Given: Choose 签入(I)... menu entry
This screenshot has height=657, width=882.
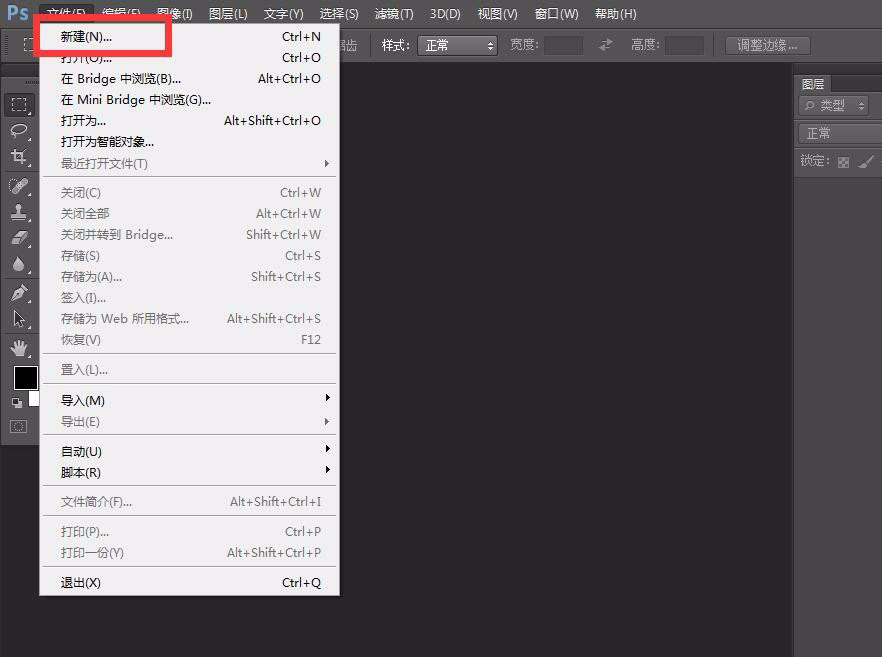Looking at the screenshot, I should point(189,298).
